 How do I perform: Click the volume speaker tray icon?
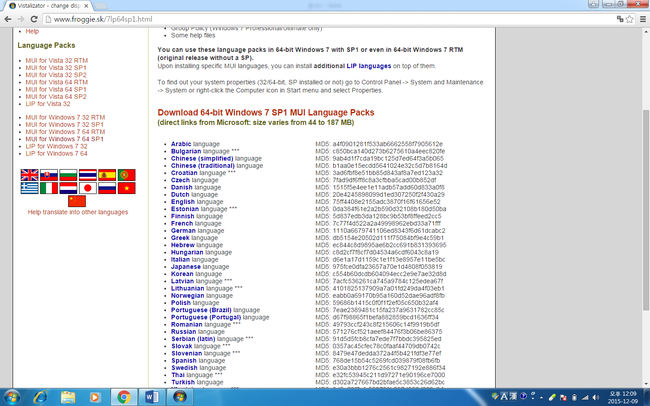[596, 397]
